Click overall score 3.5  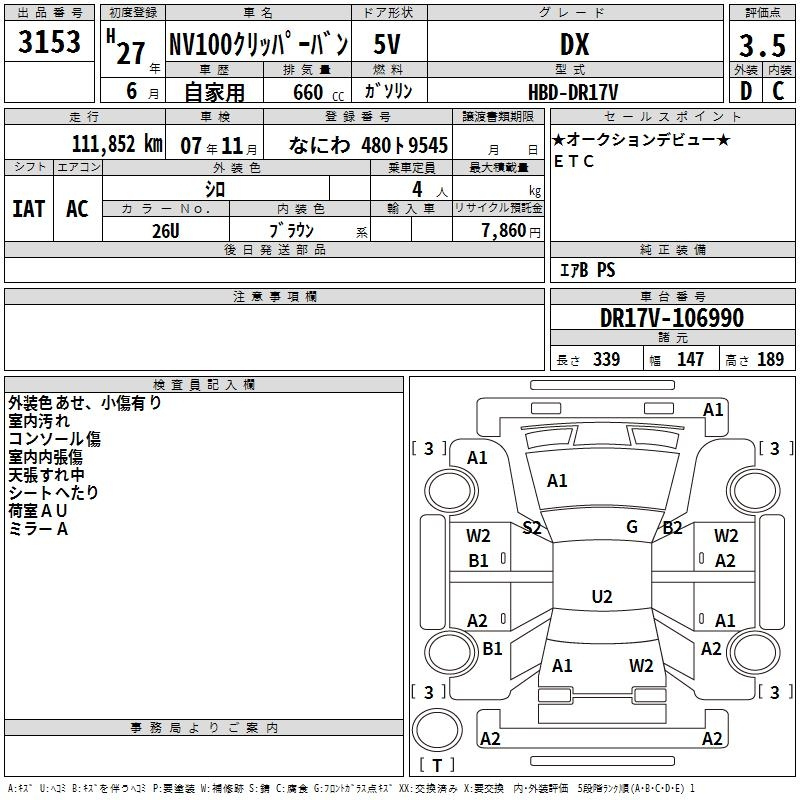click(x=762, y=46)
